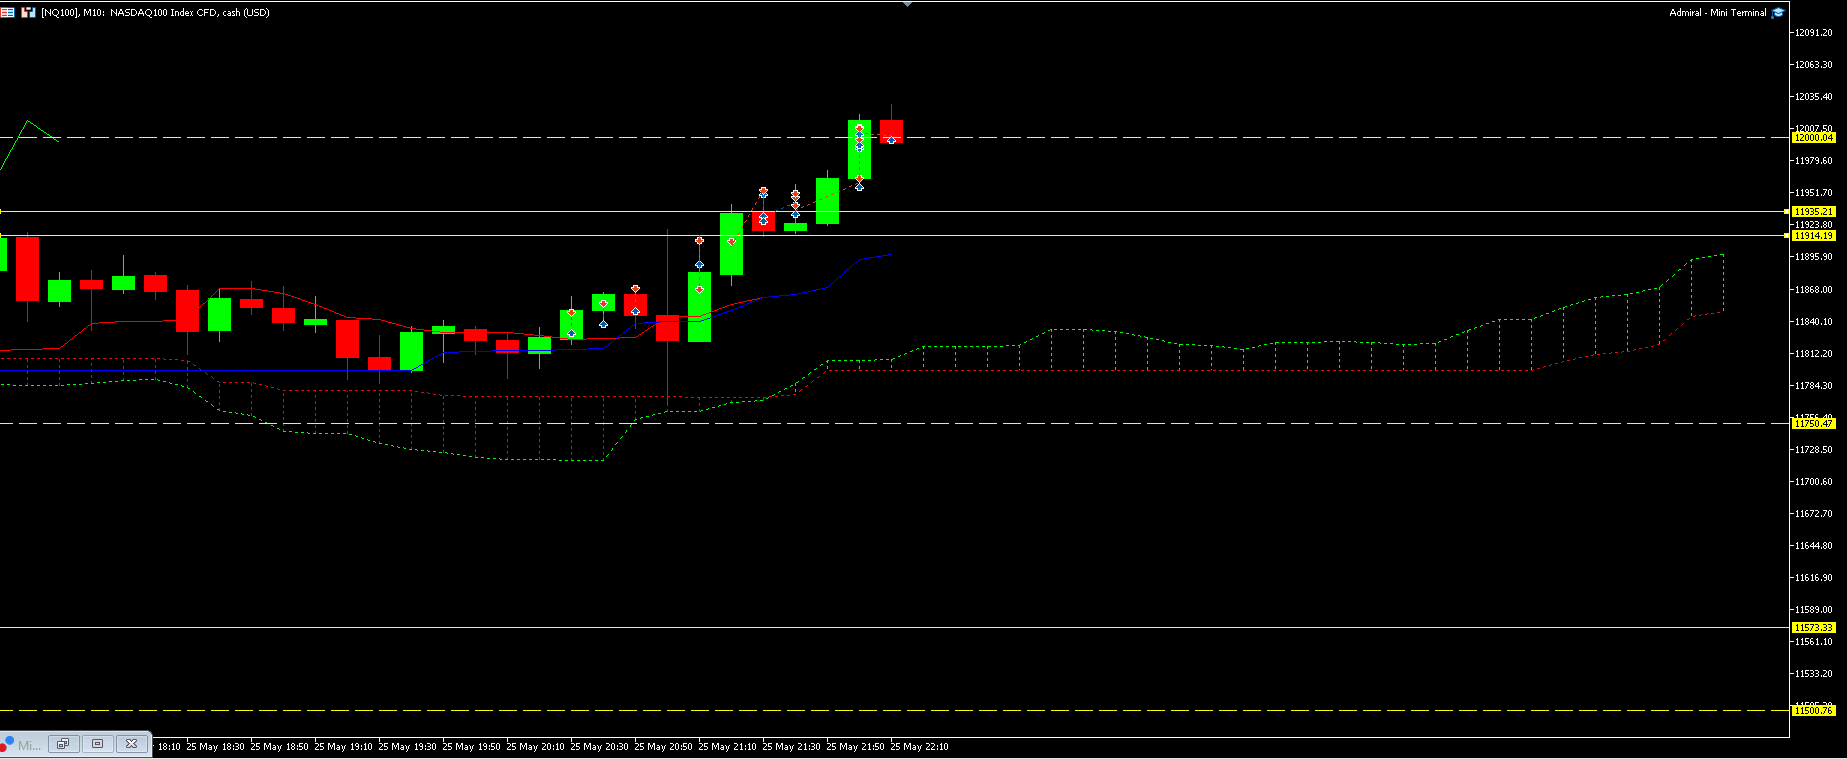Select the 12000.04 price level label
This screenshot has width=1847, height=759.
coord(1813,138)
